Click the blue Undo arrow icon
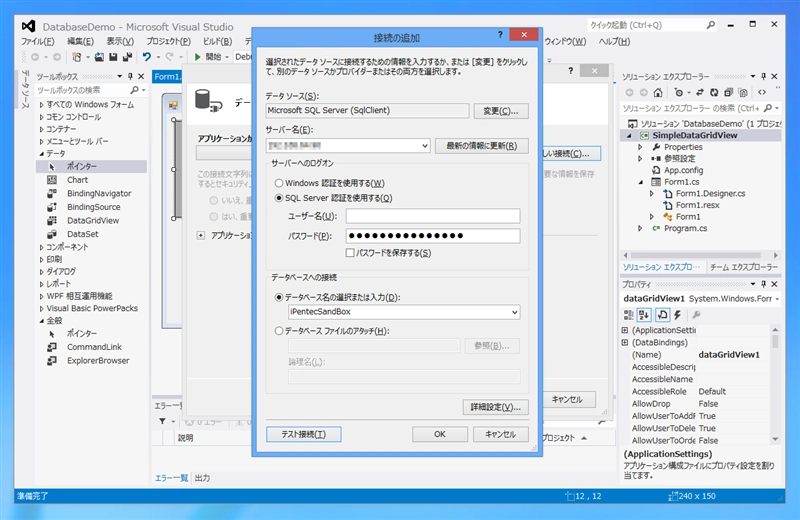Image resolution: width=800 pixels, height=520 pixels. (147, 57)
